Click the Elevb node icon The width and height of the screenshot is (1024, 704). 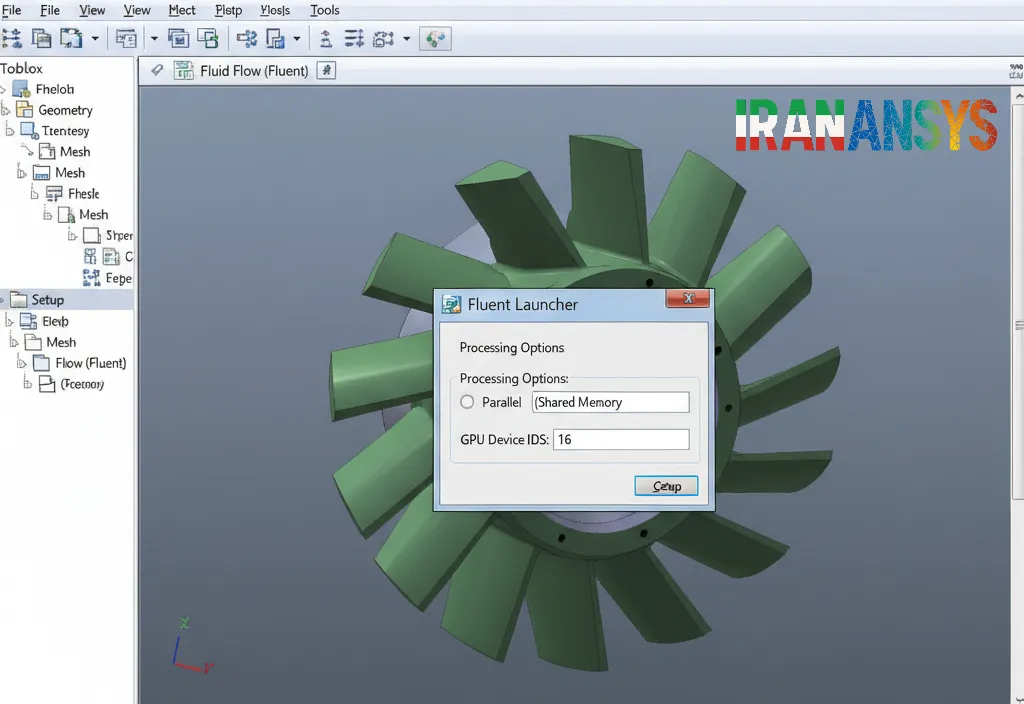(28, 321)
